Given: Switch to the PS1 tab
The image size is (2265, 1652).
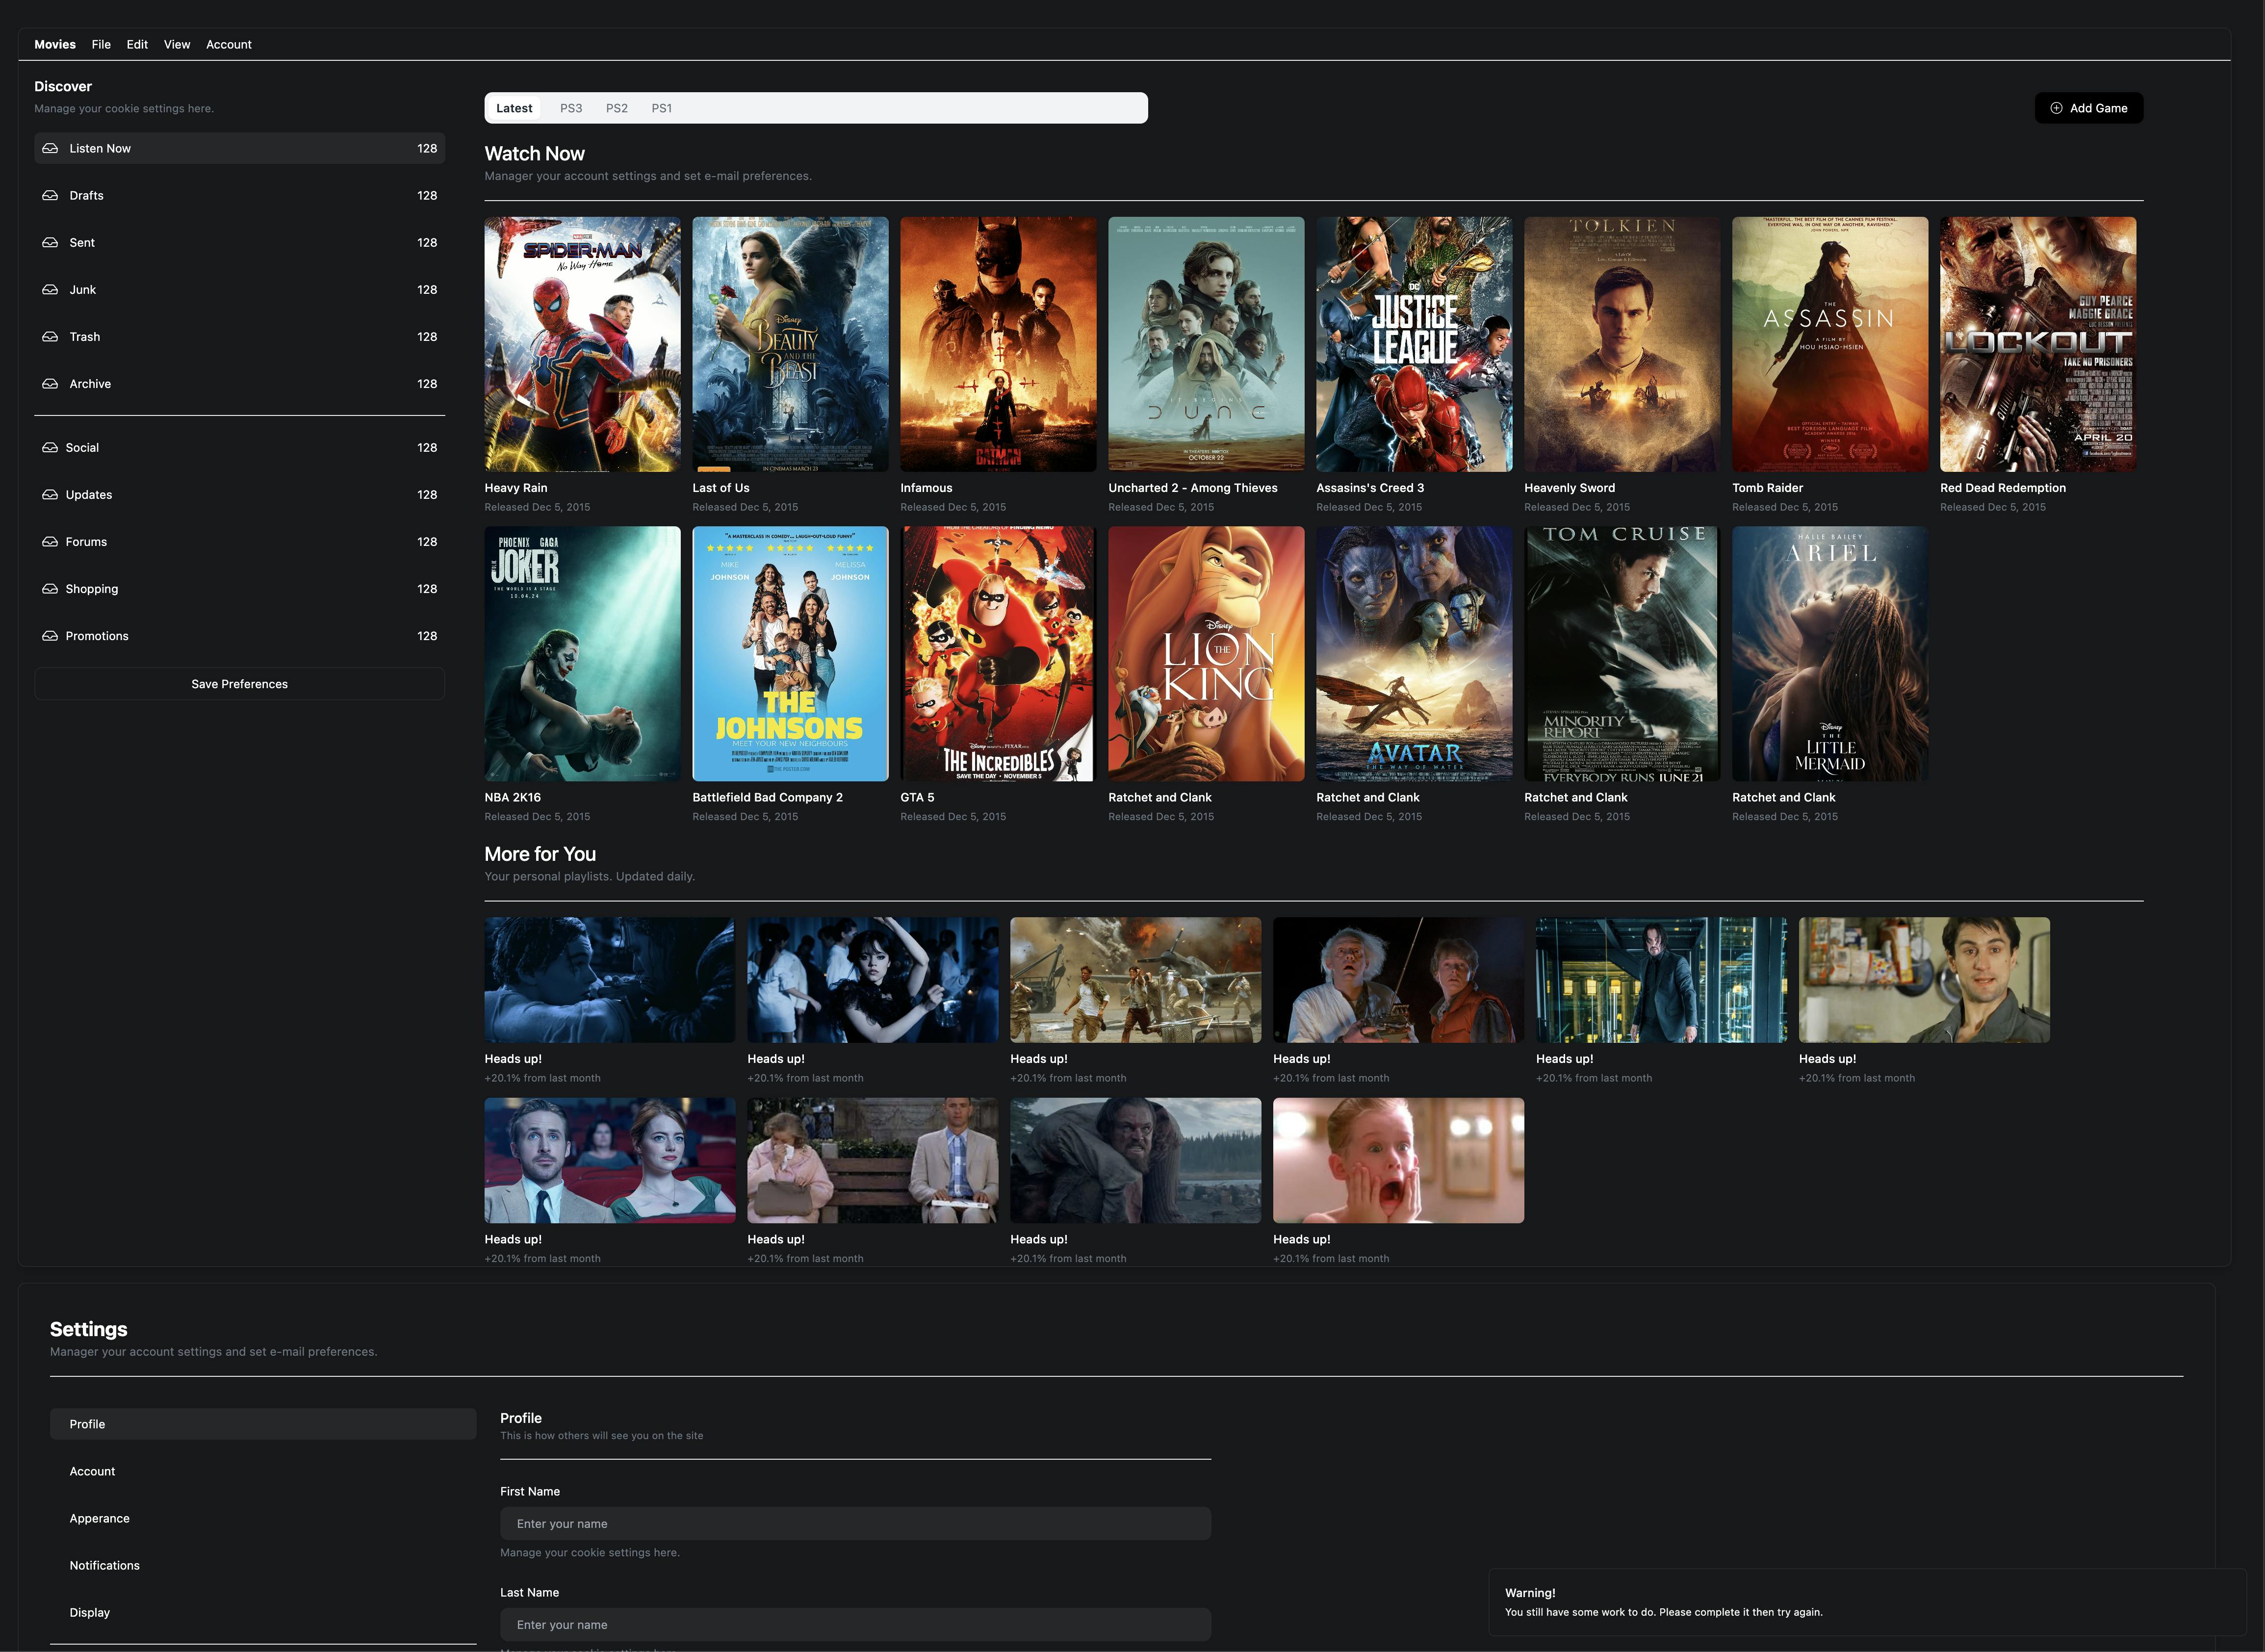Looking at the screenshot, I should point(662,108).
